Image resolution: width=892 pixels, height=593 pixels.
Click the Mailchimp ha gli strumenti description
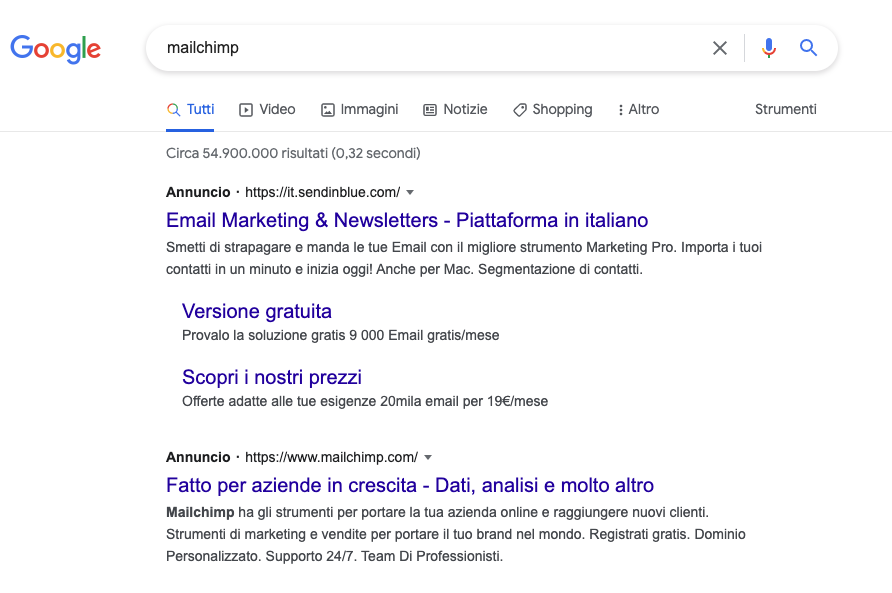point(456,534)
